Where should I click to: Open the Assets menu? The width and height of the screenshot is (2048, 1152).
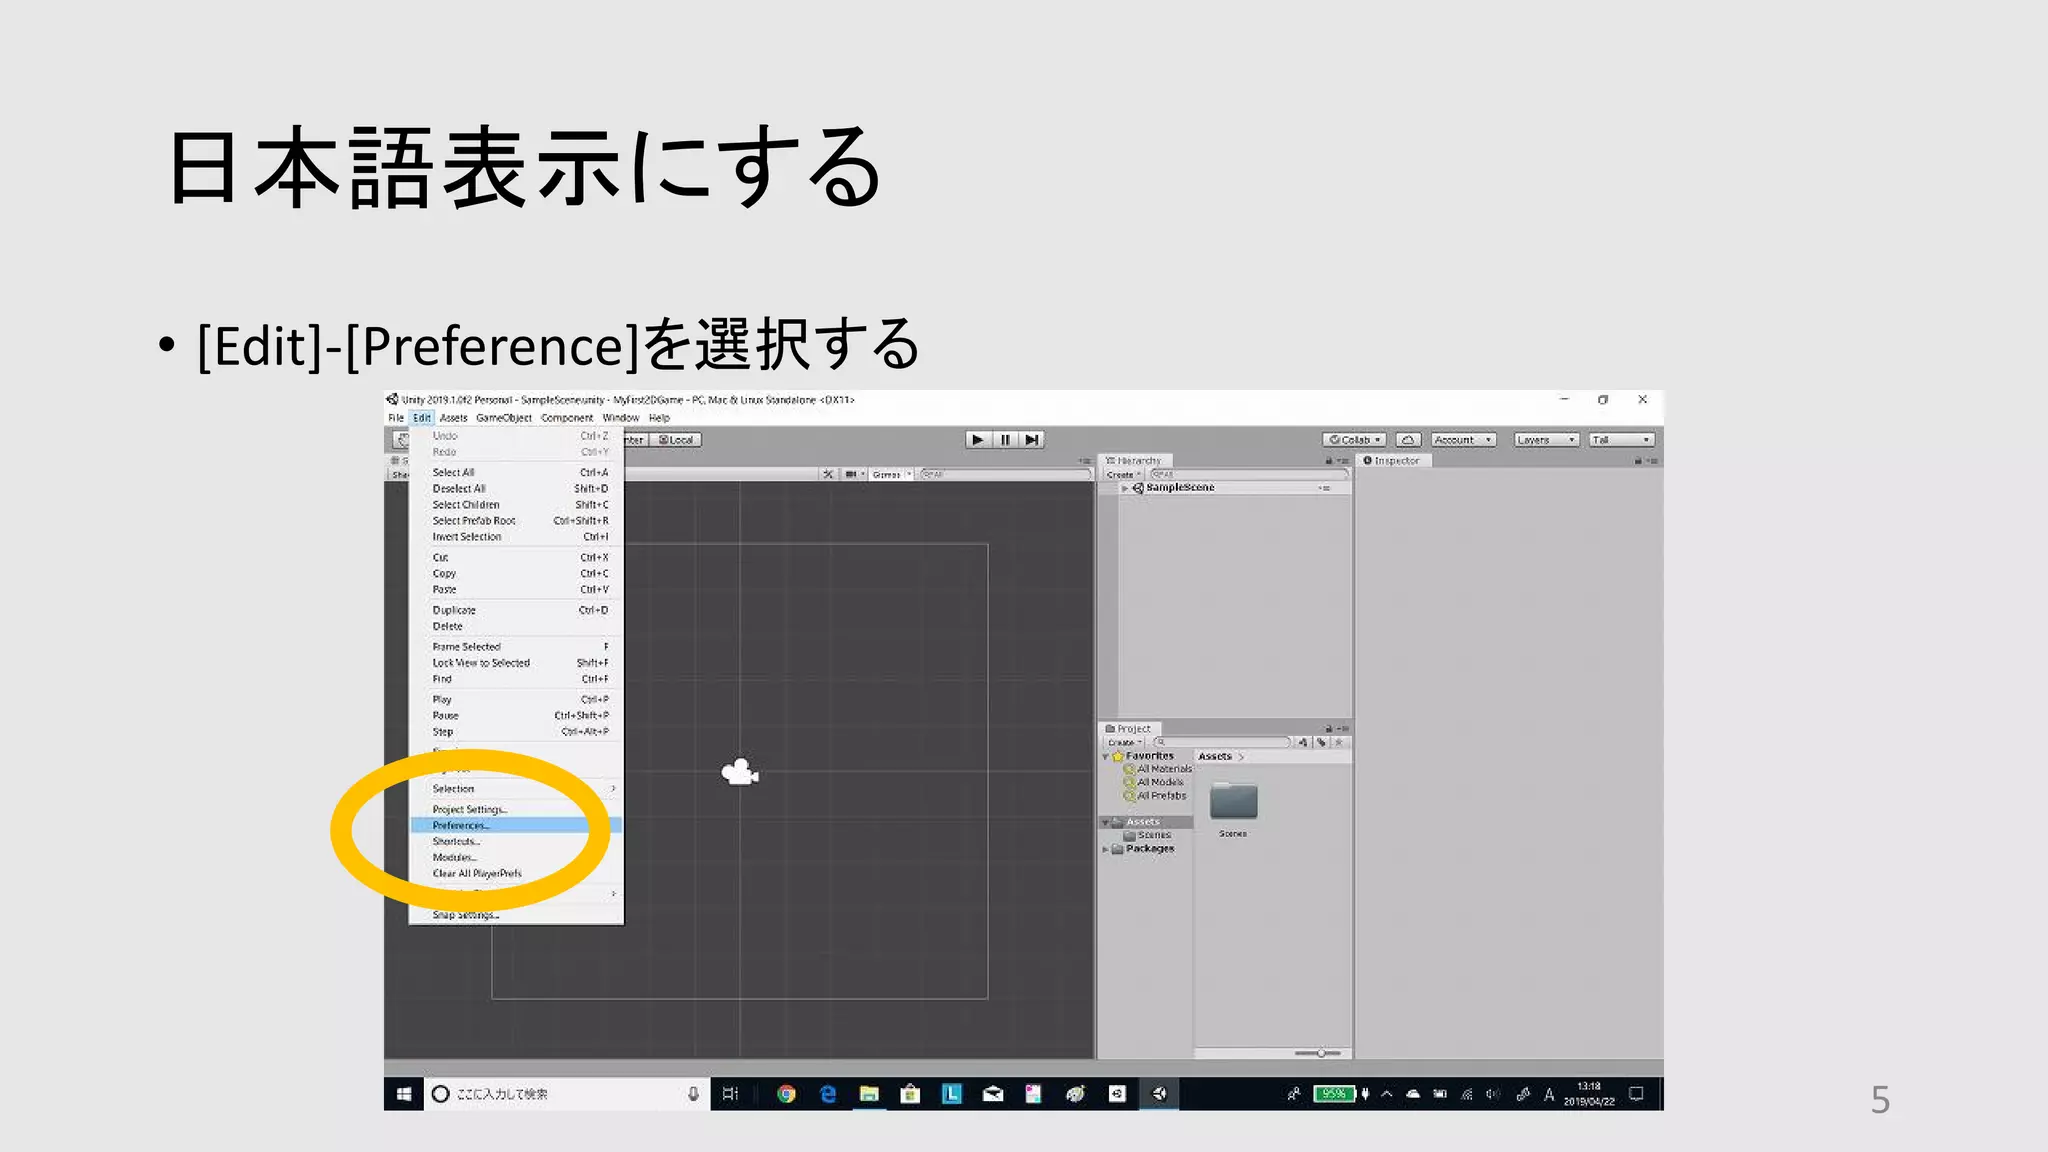coord(453,418)
